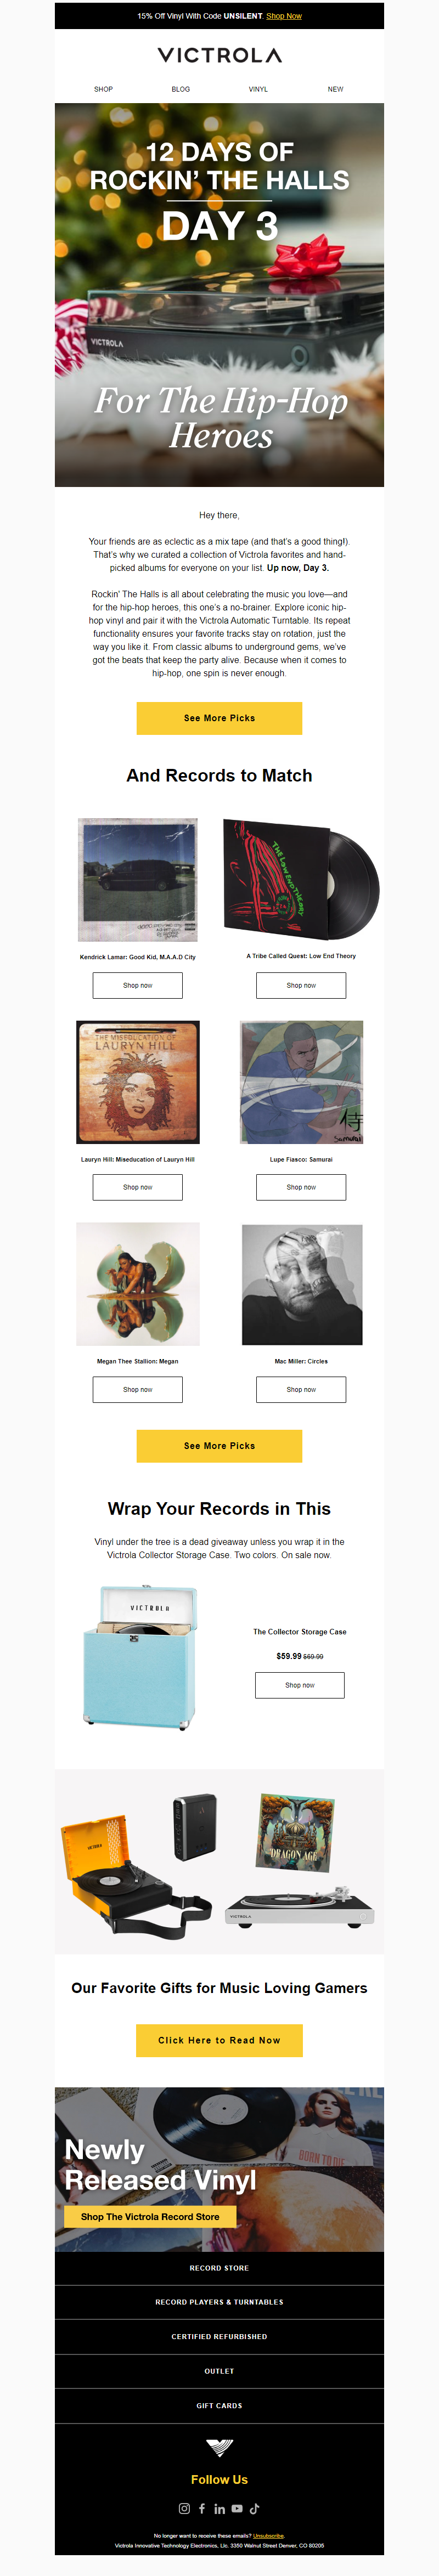
Task: Open the LinkedIn social icon
Action: point(220,2508)
